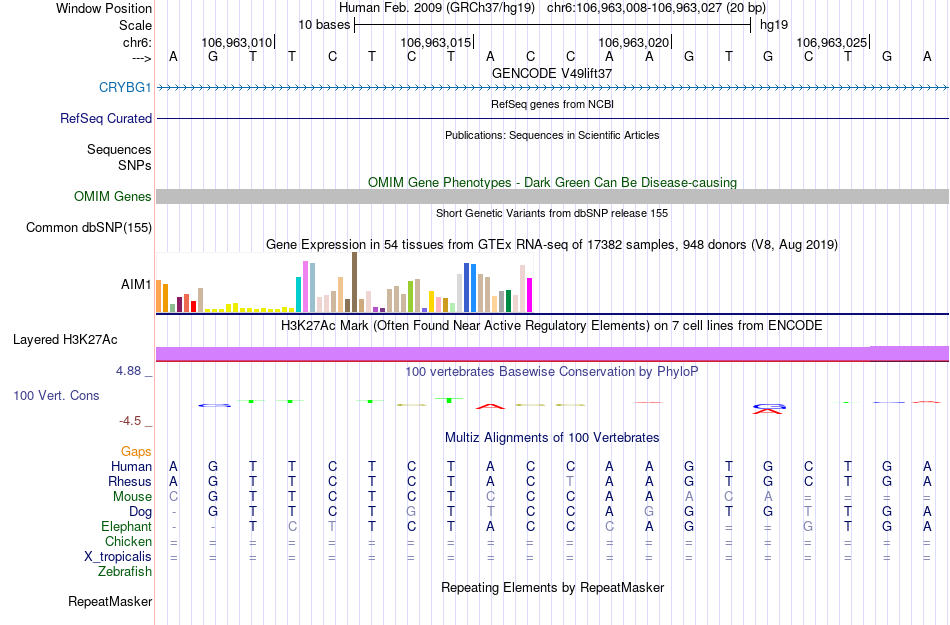The image size is (950, 625).
Task: Click position label 106,963,010
Action: (237, 42)
